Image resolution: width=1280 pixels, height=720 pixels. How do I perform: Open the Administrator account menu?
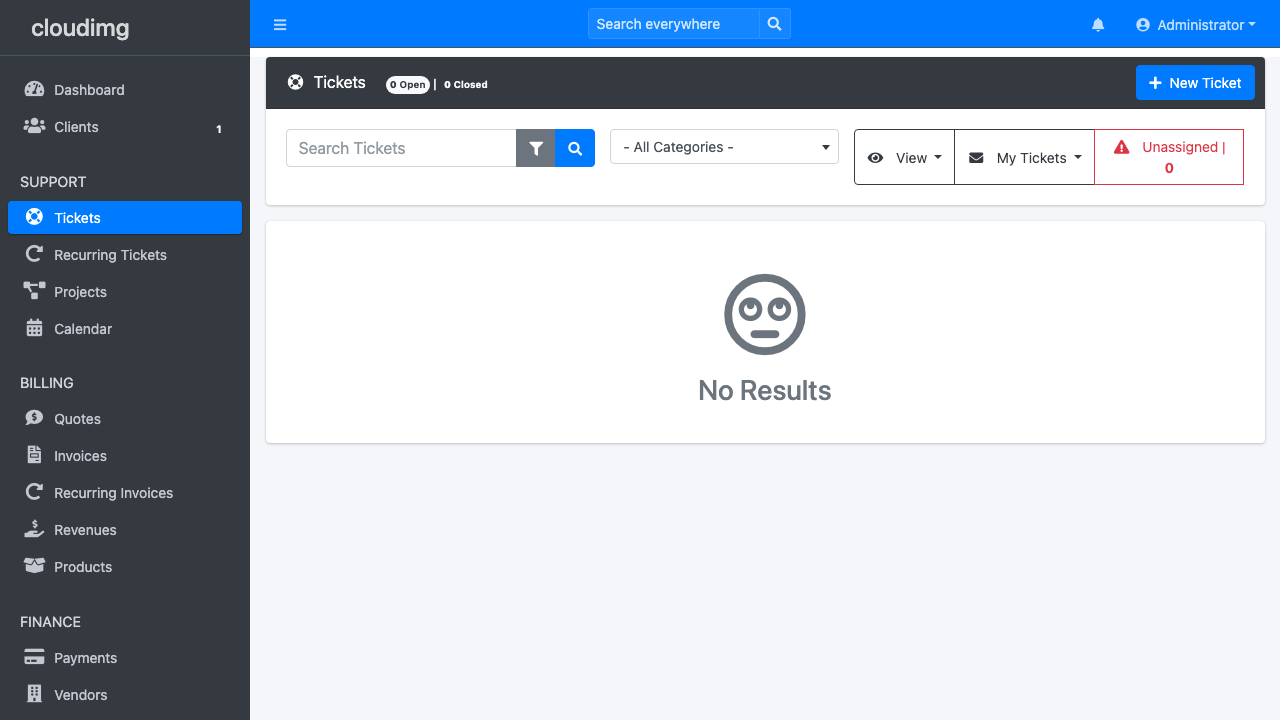point(1196,25)
